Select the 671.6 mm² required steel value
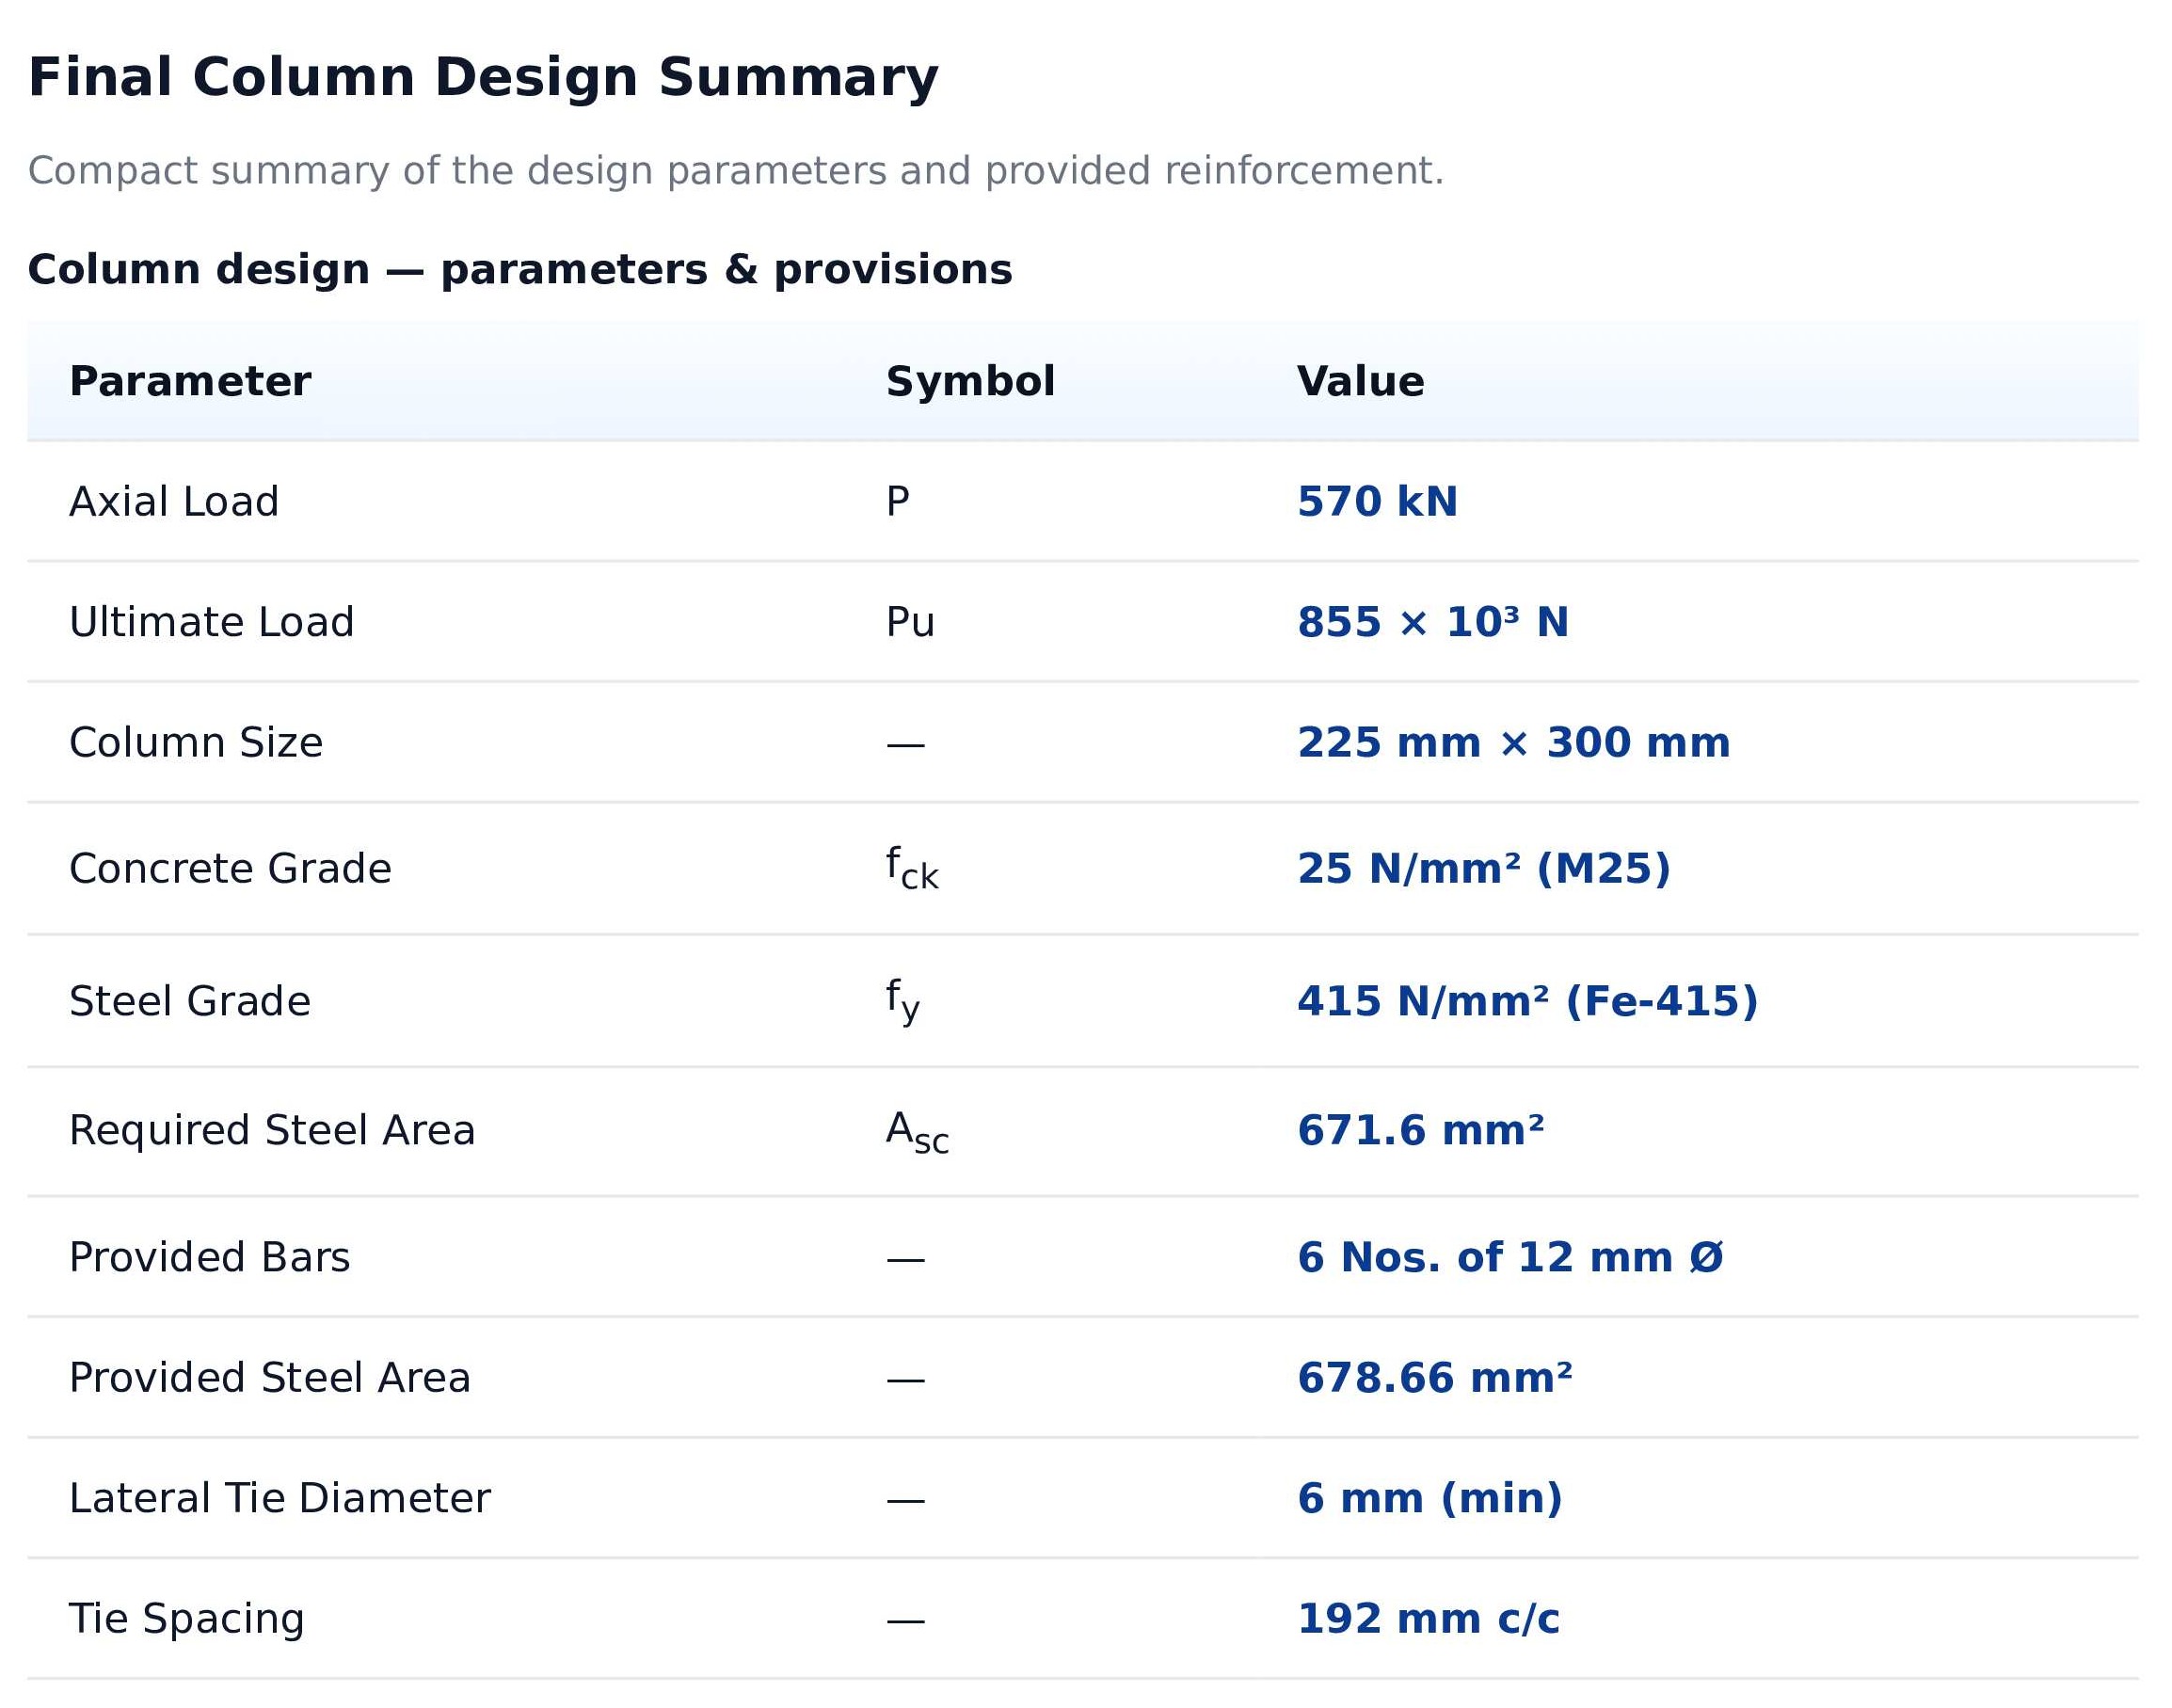 pos(1420,1131)
